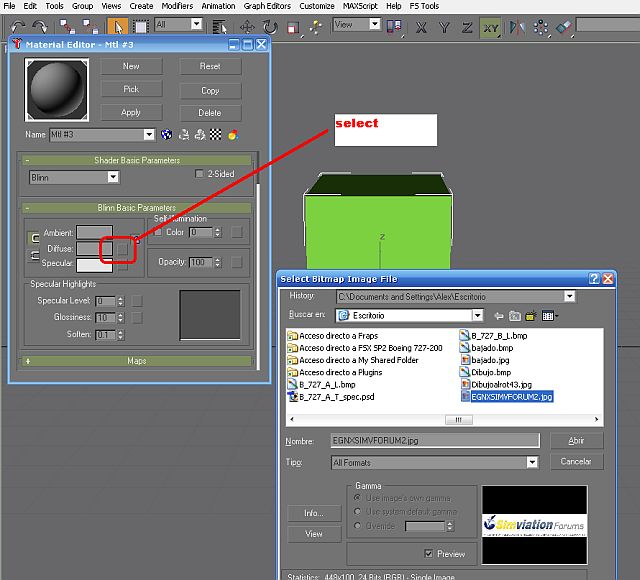Click Get Material globe icon
The width and height of the screenshot is (640, 580).
click(x=167, y=134)
